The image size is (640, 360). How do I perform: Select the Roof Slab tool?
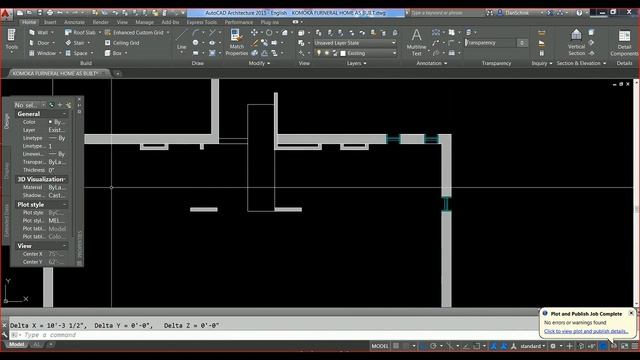click(80, 32)
